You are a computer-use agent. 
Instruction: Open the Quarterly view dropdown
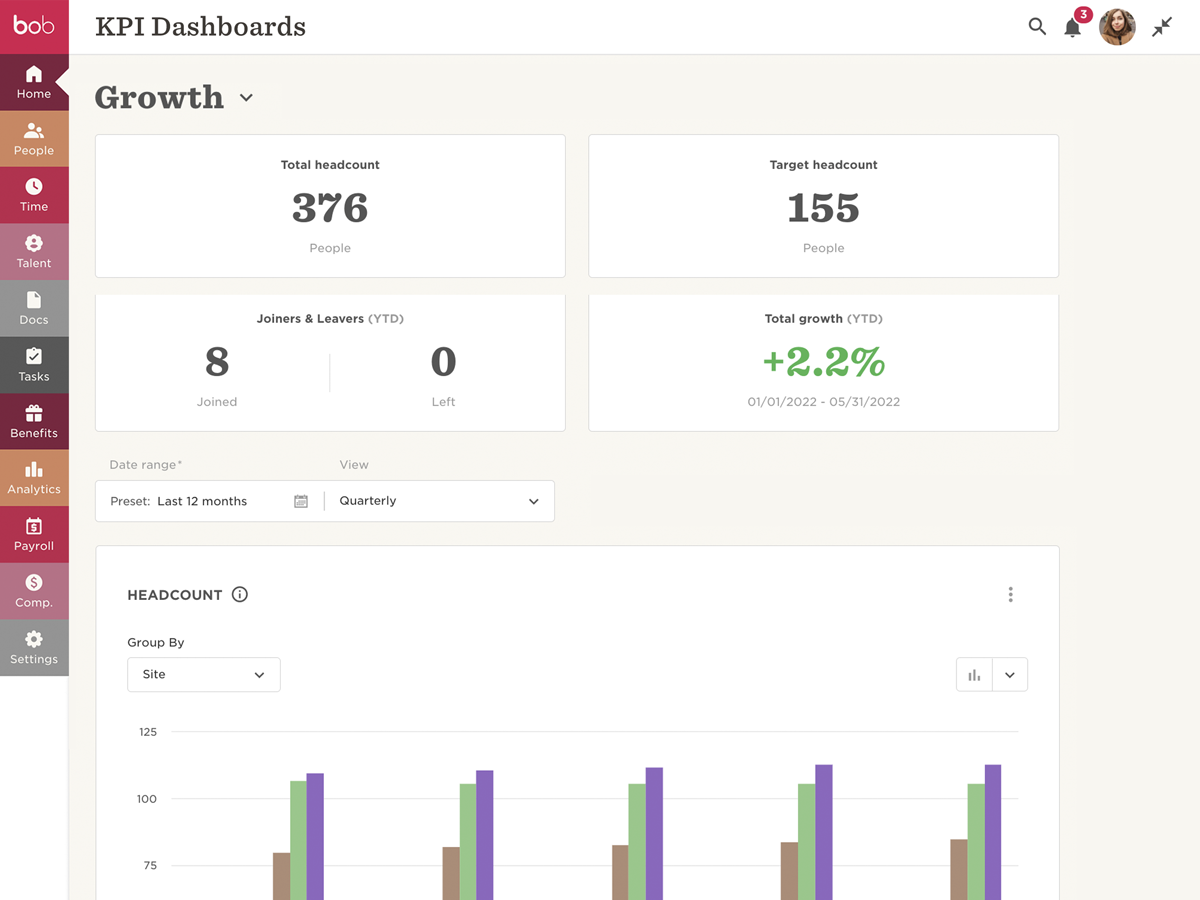(439, 501)
